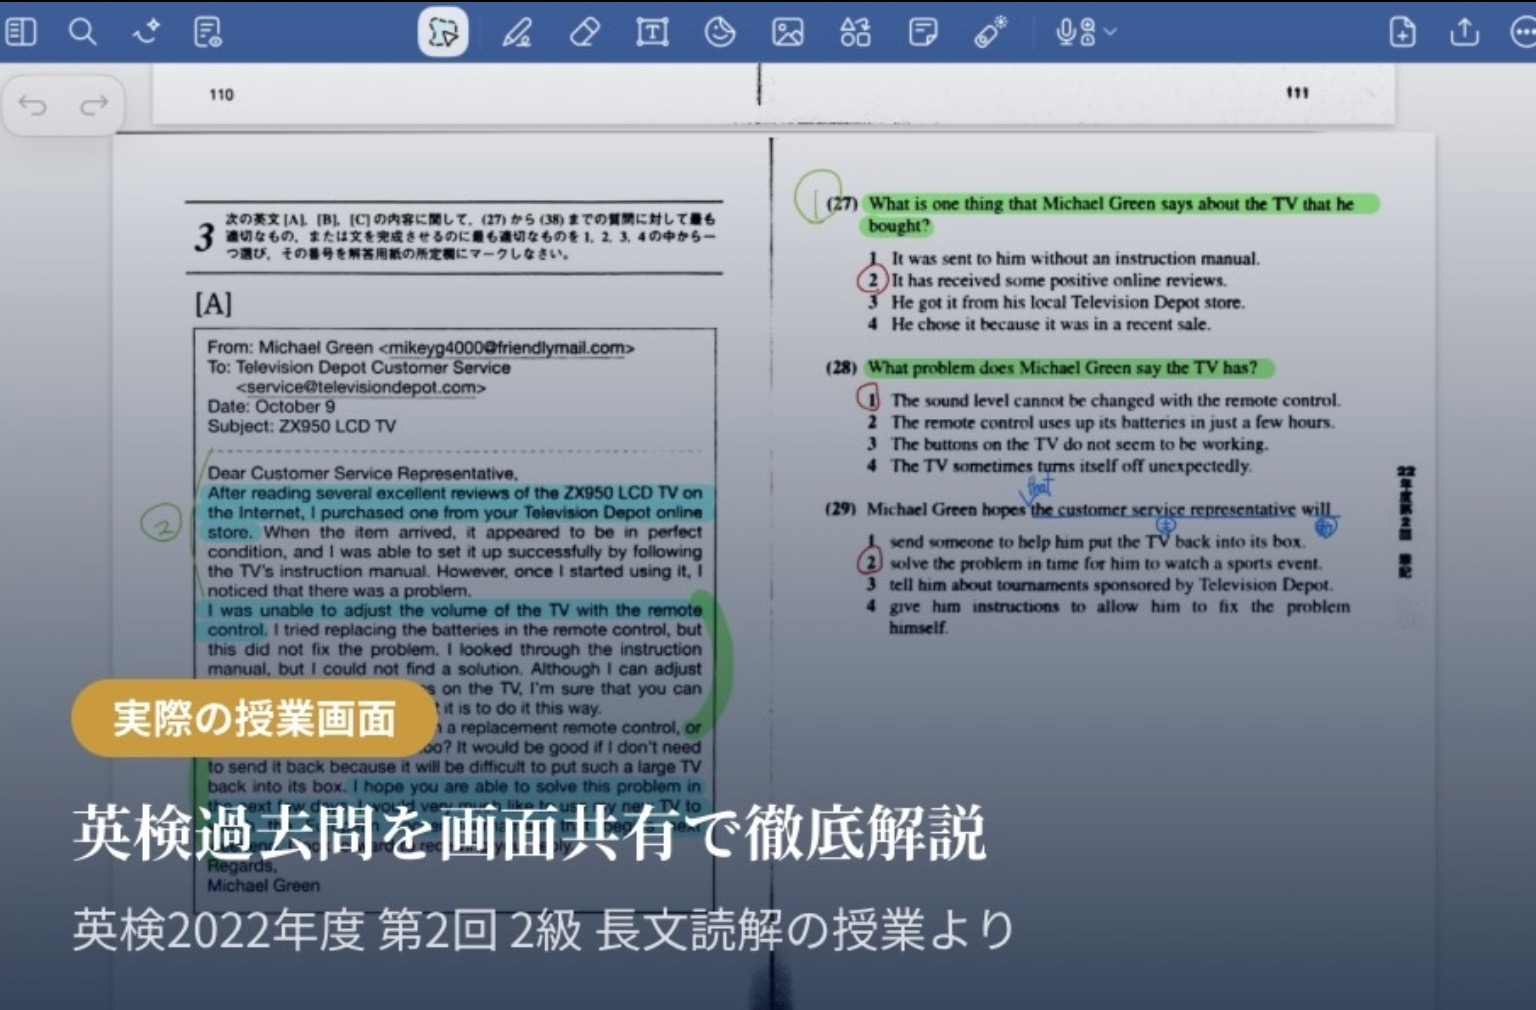Viewport: 1536px width, 1010px height.
Task: Click question 'What problem does Michael Green say the TV has?'
Action: pos(1062,368)
